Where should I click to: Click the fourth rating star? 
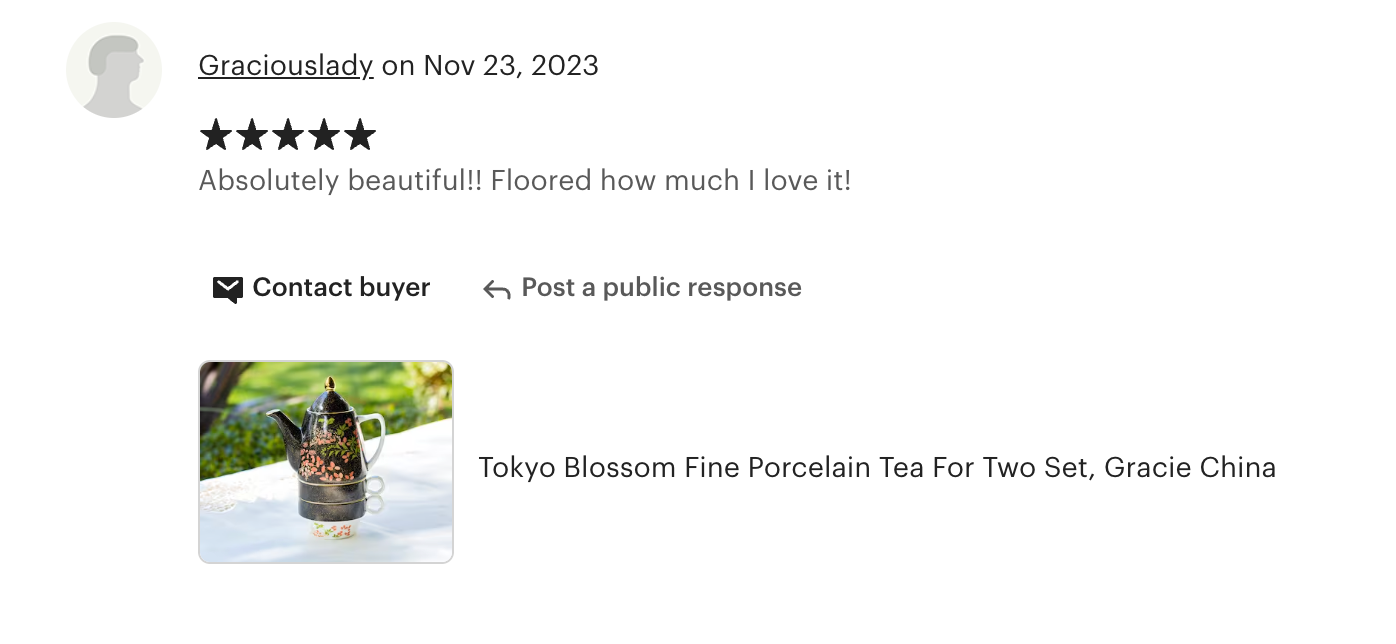[x=323, y=135]
